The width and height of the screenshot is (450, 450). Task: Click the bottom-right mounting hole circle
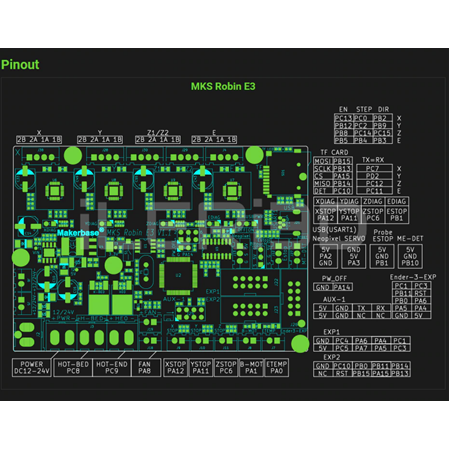click(x=300, y=344)
